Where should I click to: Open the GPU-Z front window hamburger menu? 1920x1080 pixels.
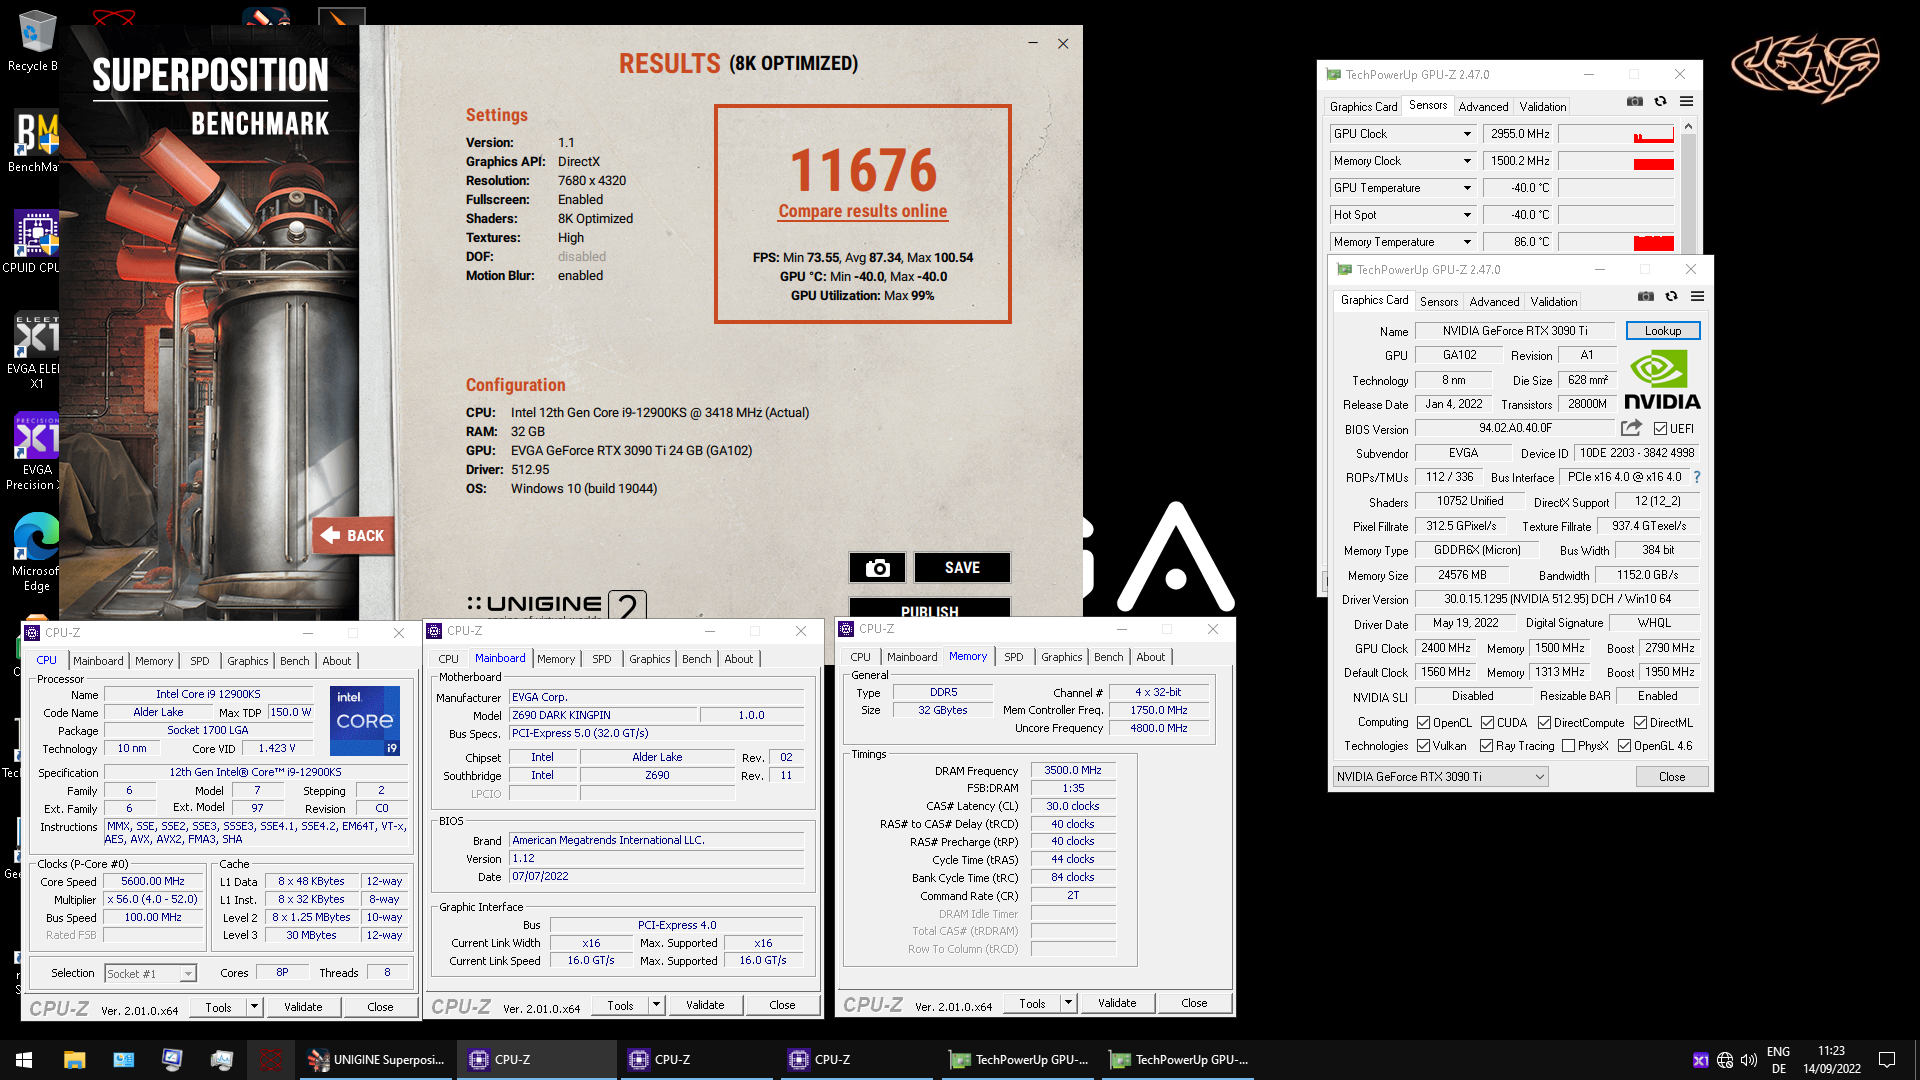1697,296
